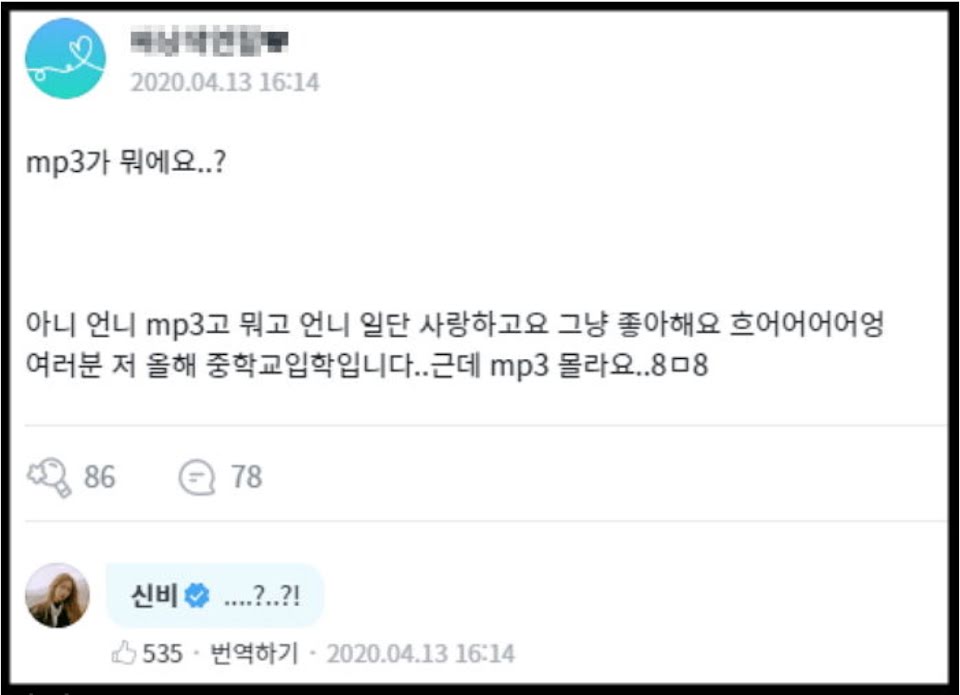Screen dimensions: 960x695
Task: Click the post timestamp 2020.04.13 16:14 under the username
Action: [225, 82]
